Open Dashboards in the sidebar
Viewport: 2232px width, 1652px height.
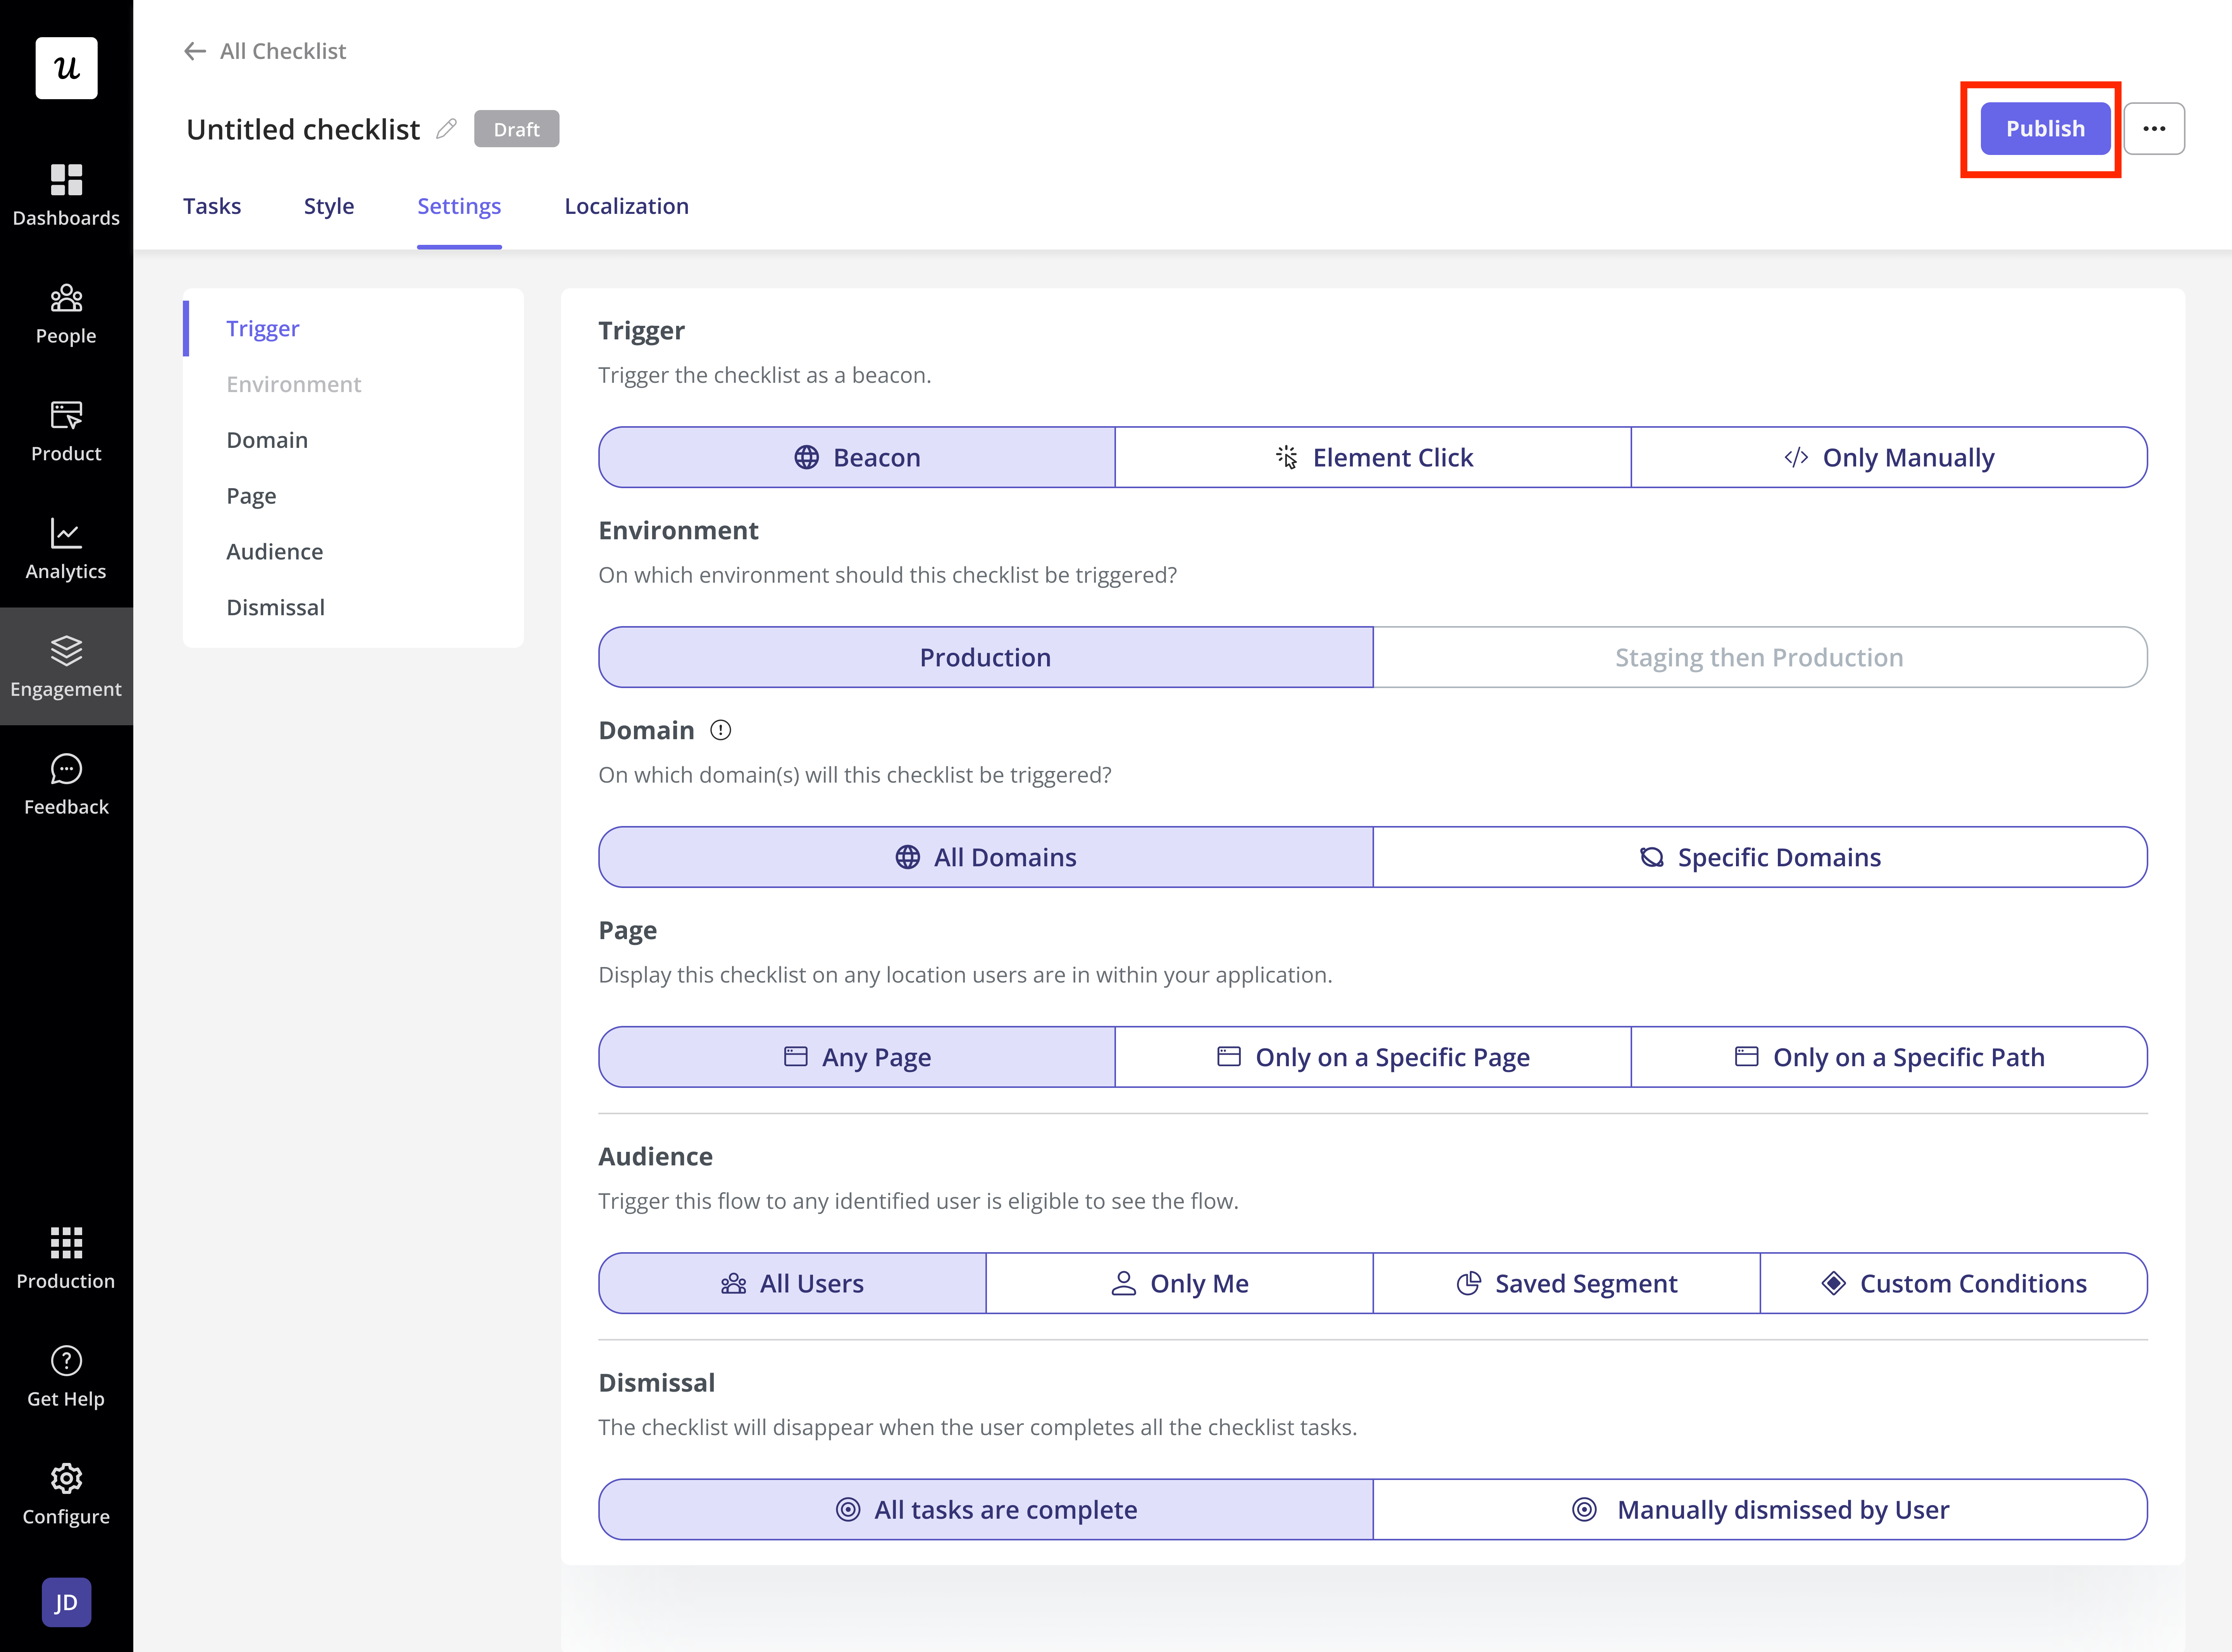pyautogui.click(x=66, y=195)
